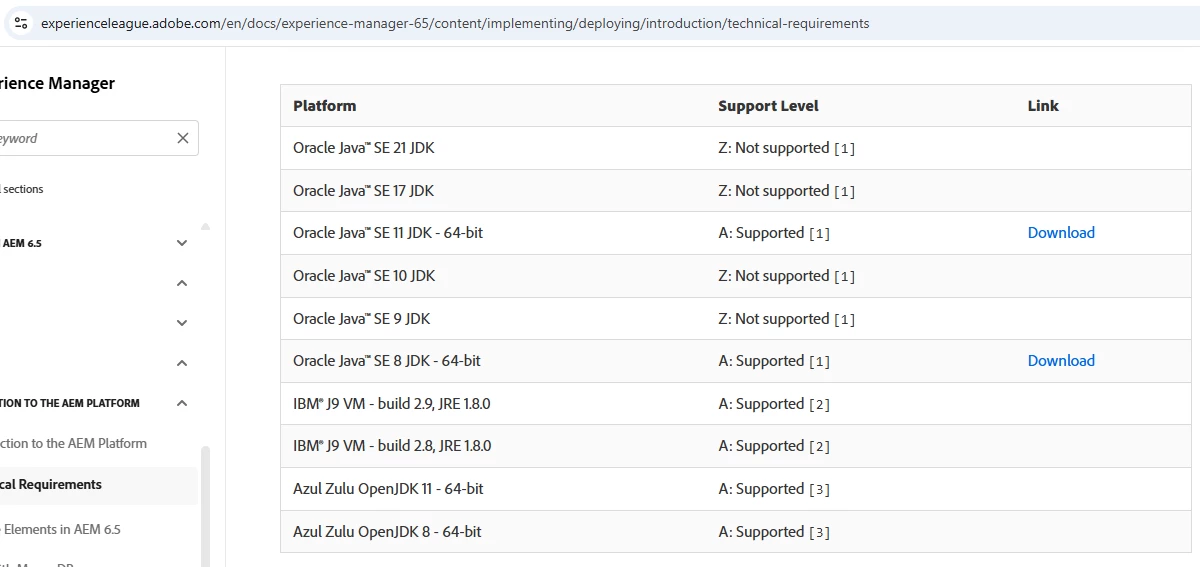Toggle the AEM 6.5 section chevron

[x=182, y=243]
